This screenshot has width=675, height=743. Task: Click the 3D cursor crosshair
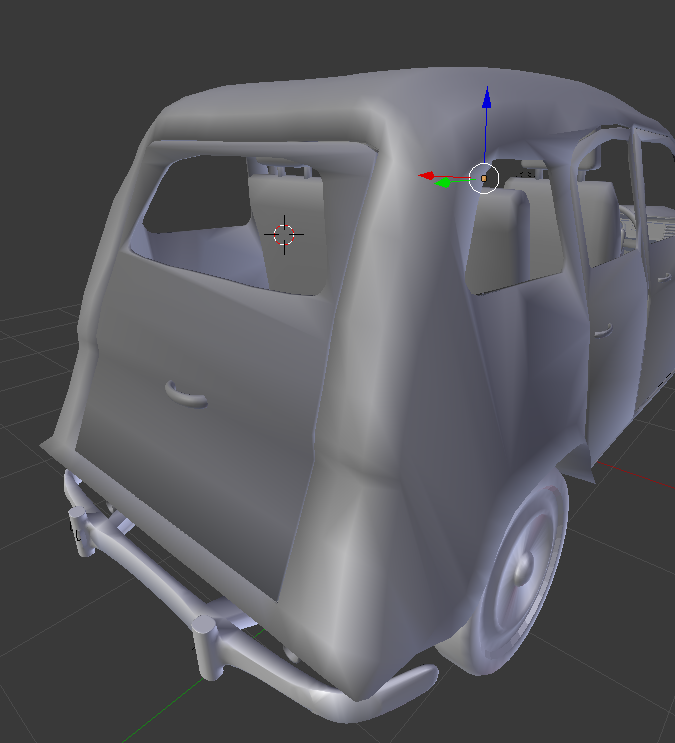click(x=284, y=235)
